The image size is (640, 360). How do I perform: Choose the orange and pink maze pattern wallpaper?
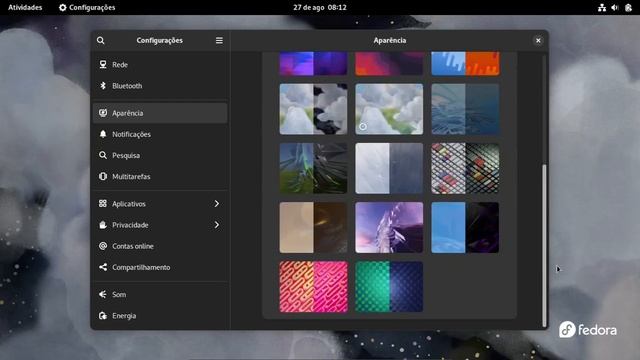313,287
